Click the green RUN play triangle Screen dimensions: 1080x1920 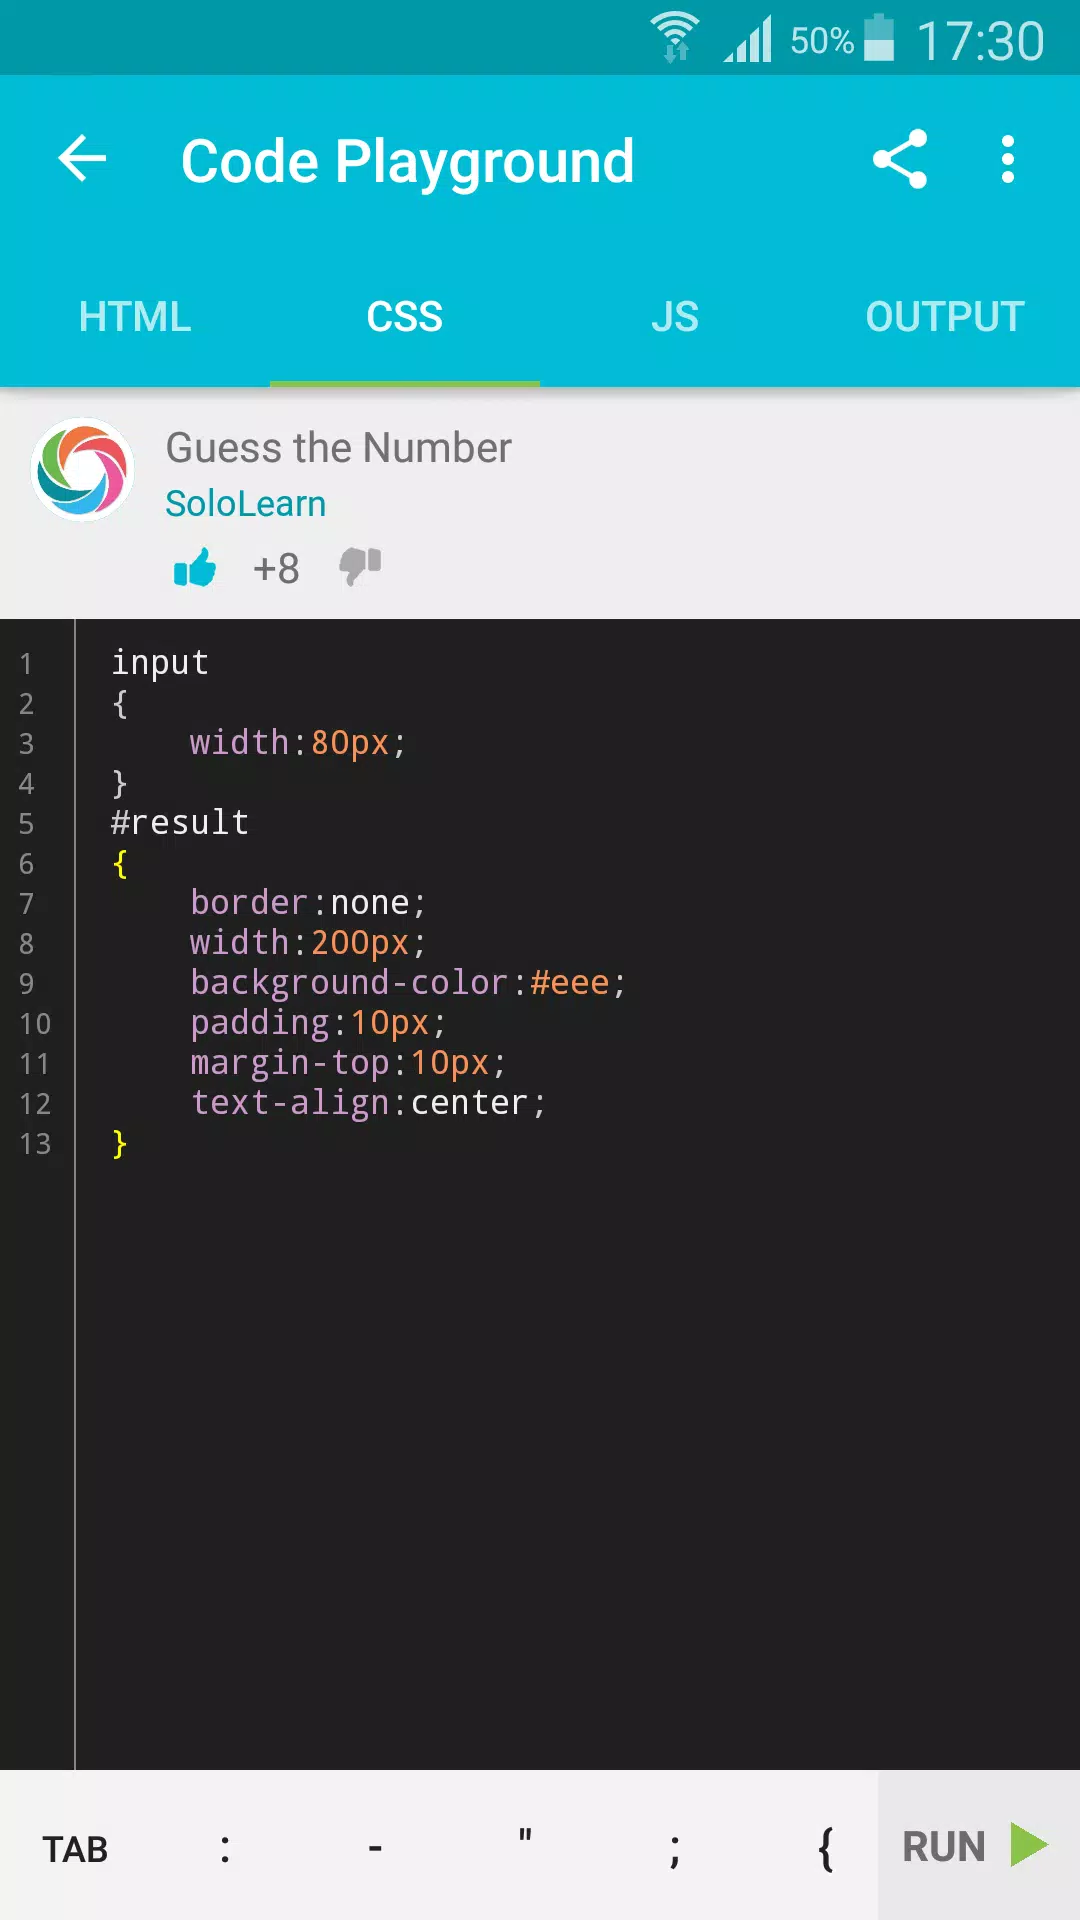(x=1029, y=1845)
